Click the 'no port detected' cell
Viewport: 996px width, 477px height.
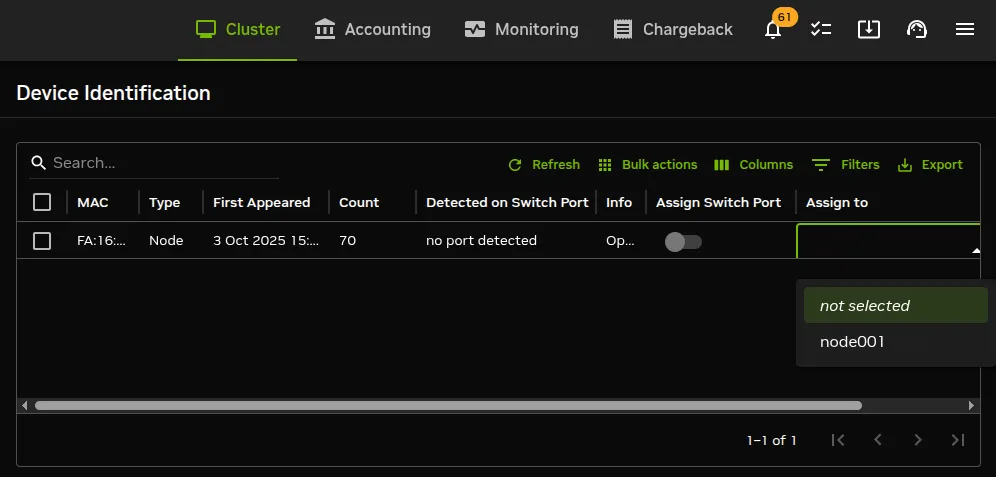tap(481, 241)
